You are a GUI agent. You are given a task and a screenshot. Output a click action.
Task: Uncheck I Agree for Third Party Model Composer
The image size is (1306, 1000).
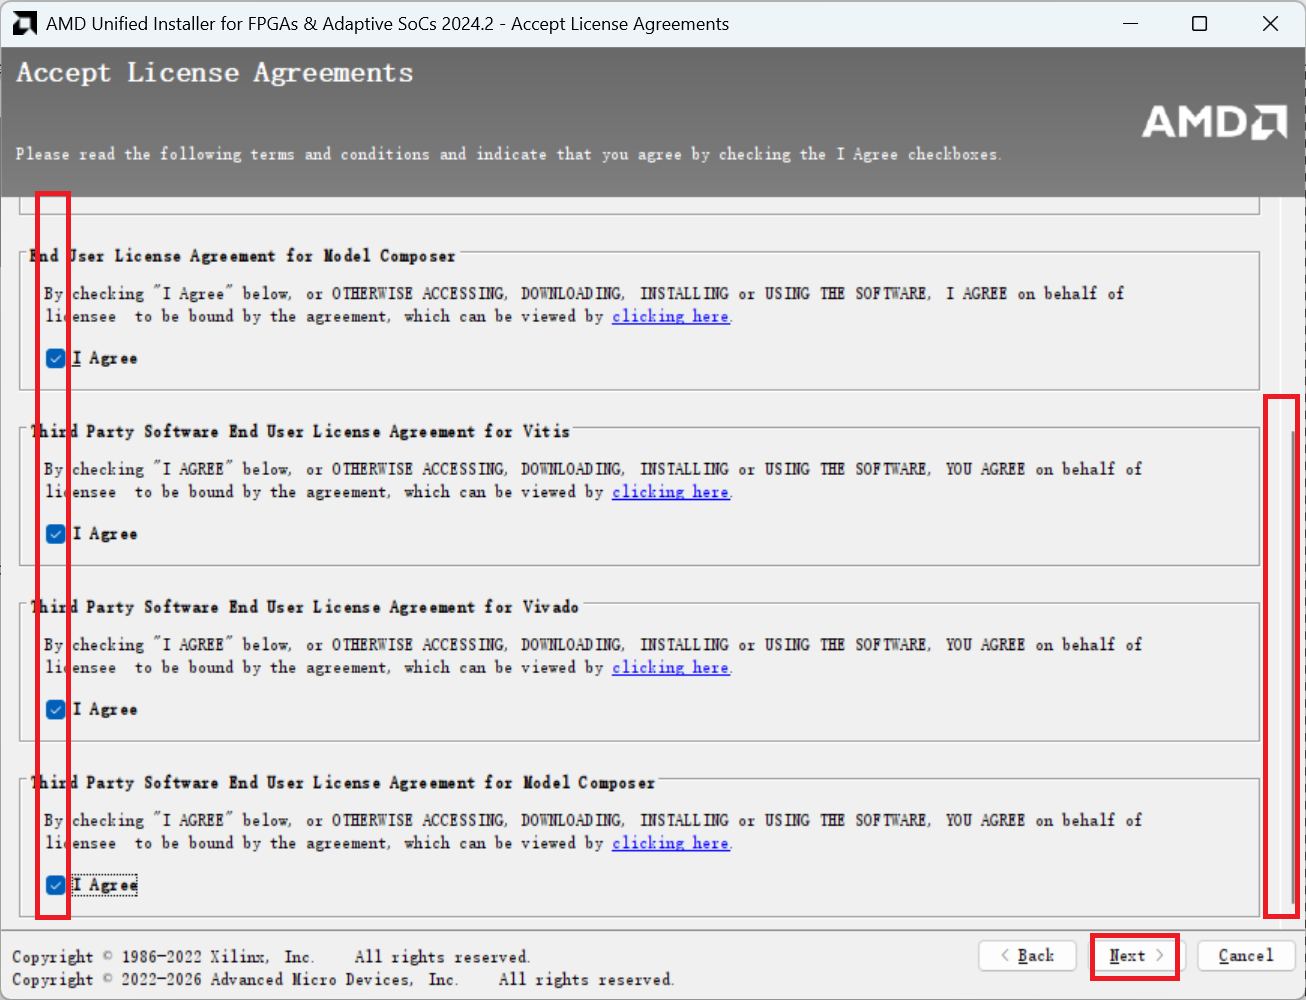tap(56, 885)
